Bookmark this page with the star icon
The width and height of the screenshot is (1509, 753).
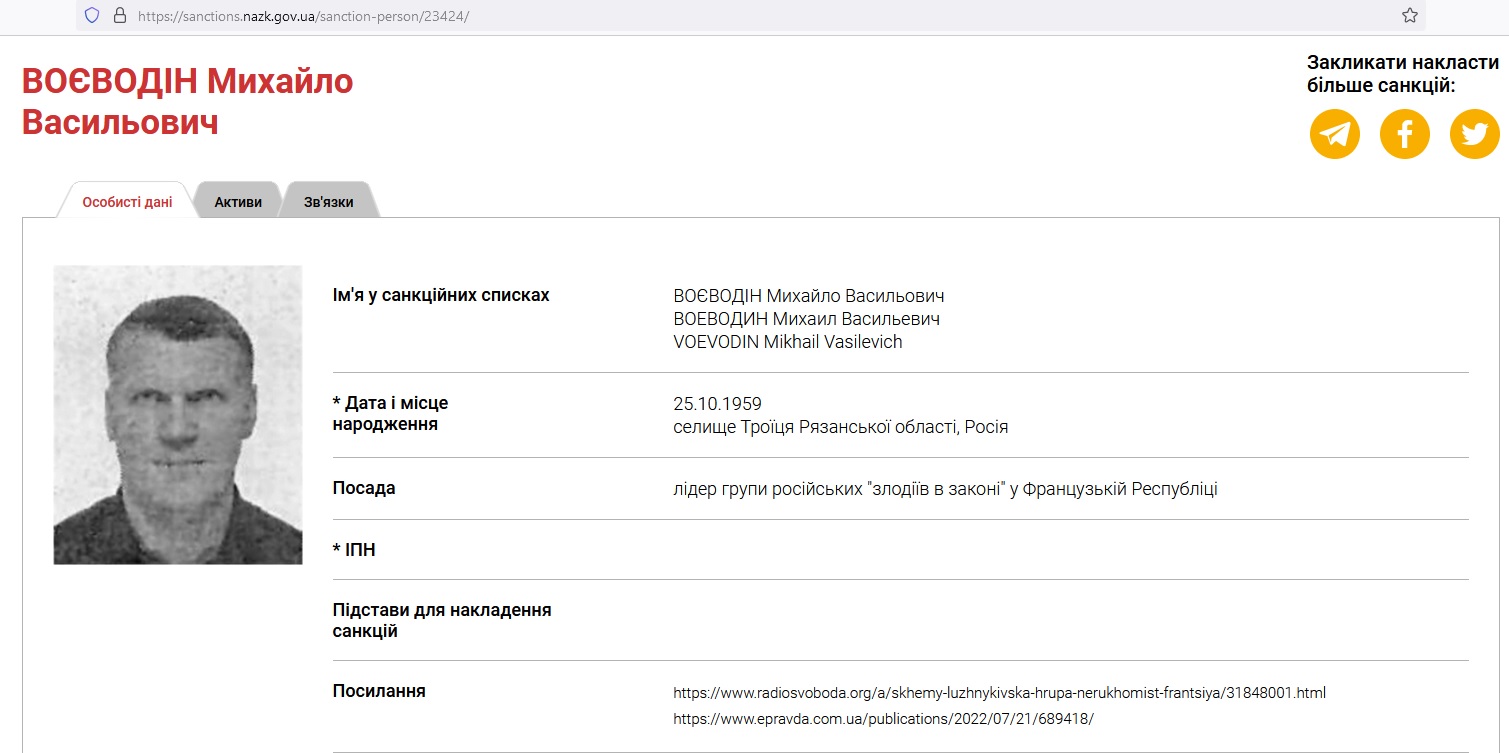coord(1409,15)
